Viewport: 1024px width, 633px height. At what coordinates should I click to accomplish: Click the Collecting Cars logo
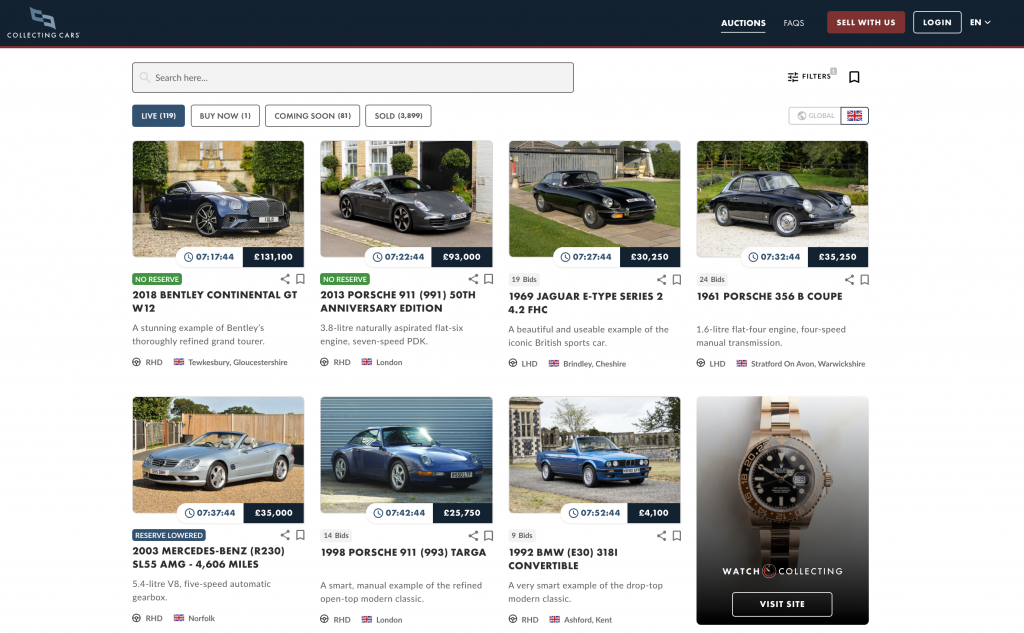[x=43, y=24]
